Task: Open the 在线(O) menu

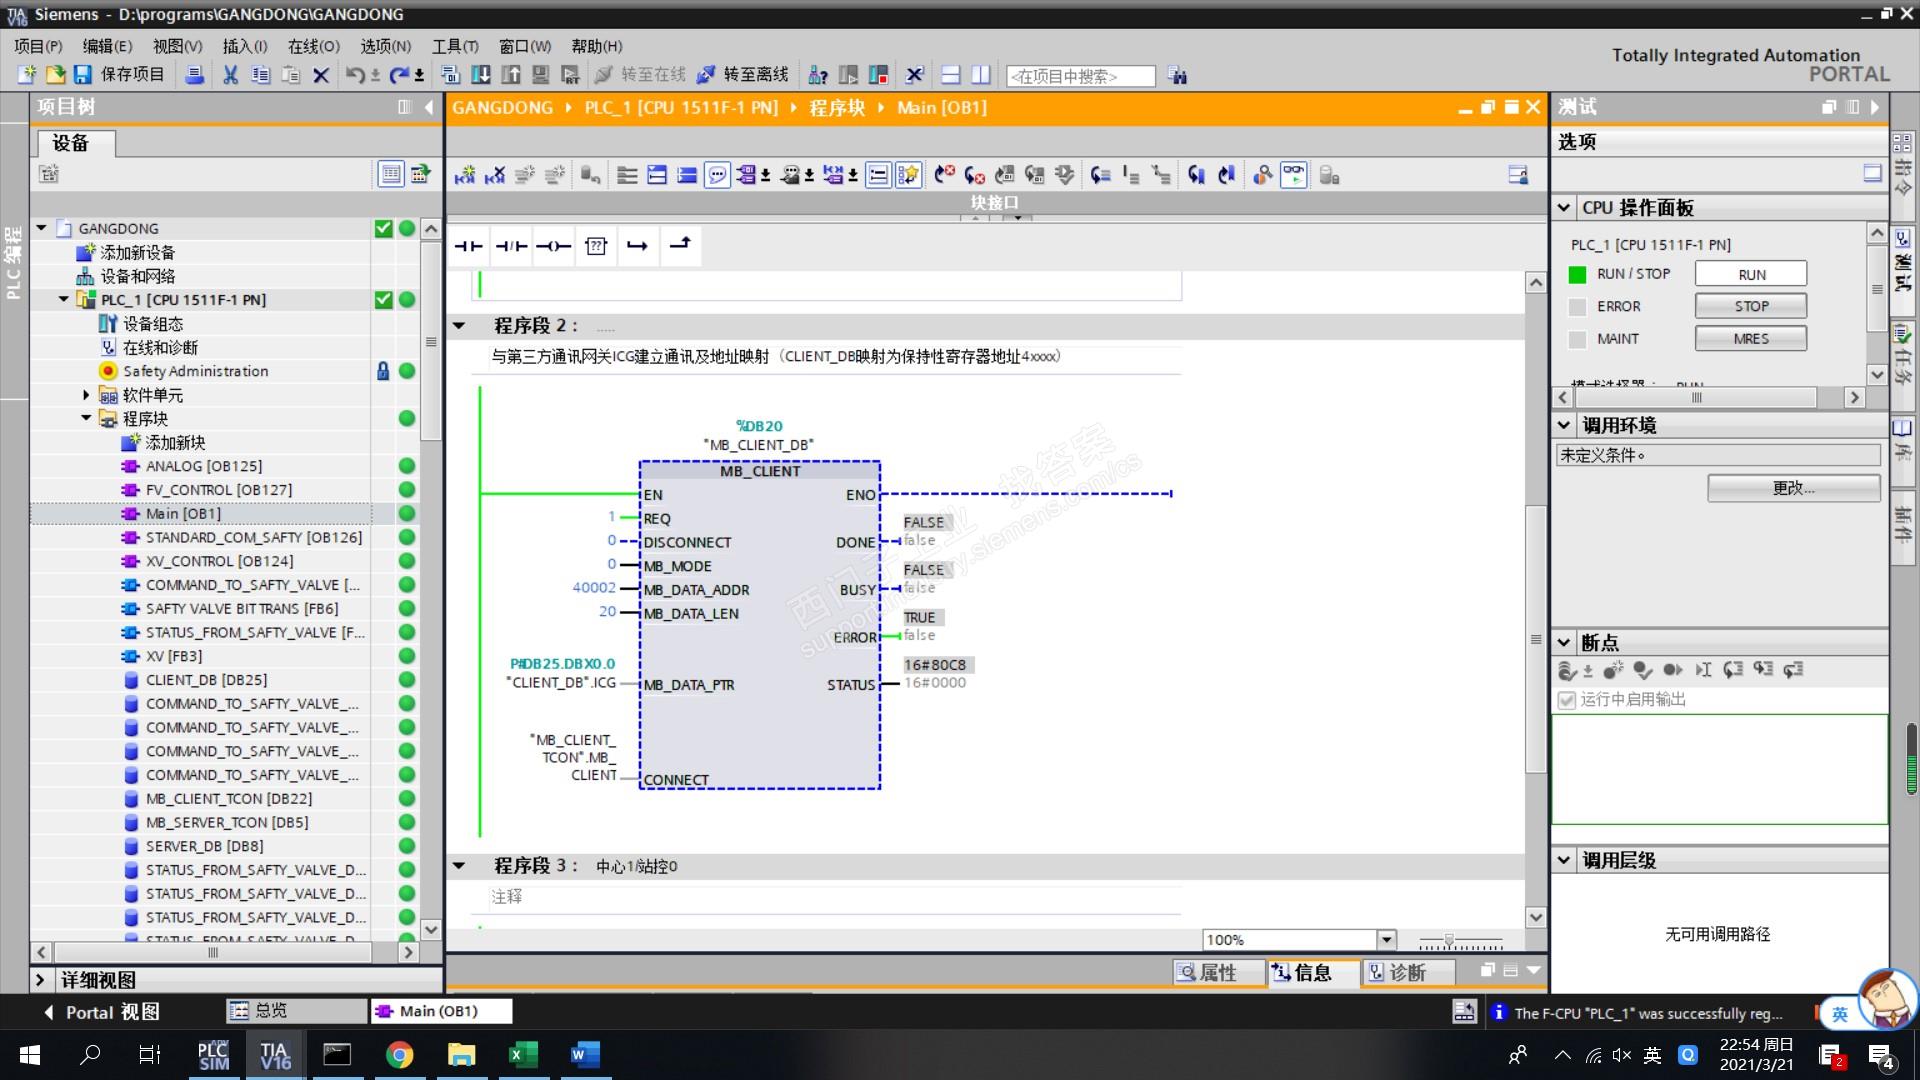Action: 313,46
